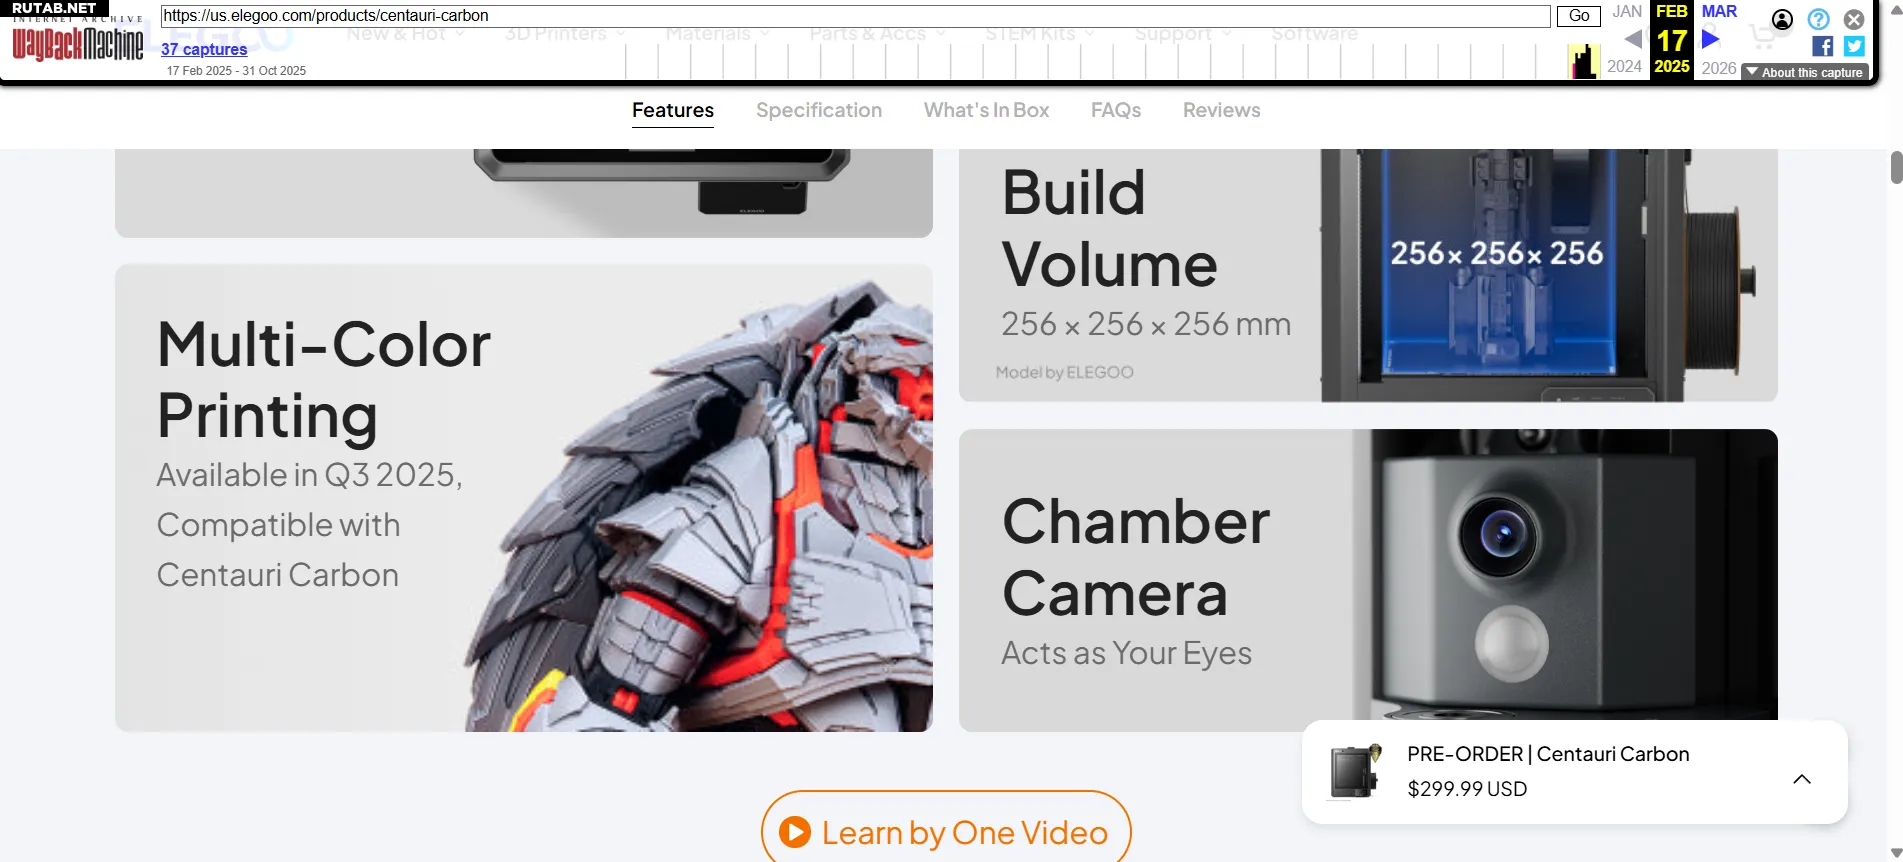Click the play icon in Learn by One Video

tap(795, 832)
